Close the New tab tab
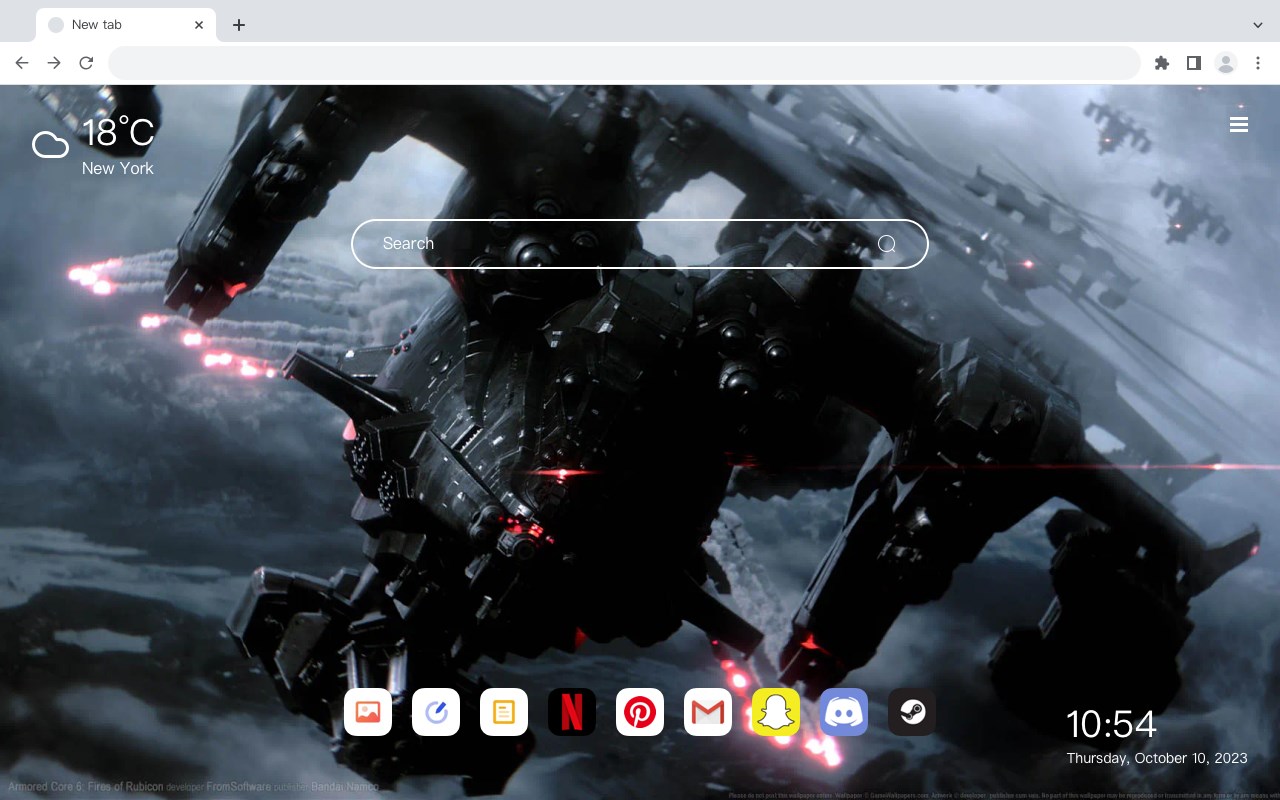Image resolution: width=1280 pixels, height=800 pixels. coord(199,25)
